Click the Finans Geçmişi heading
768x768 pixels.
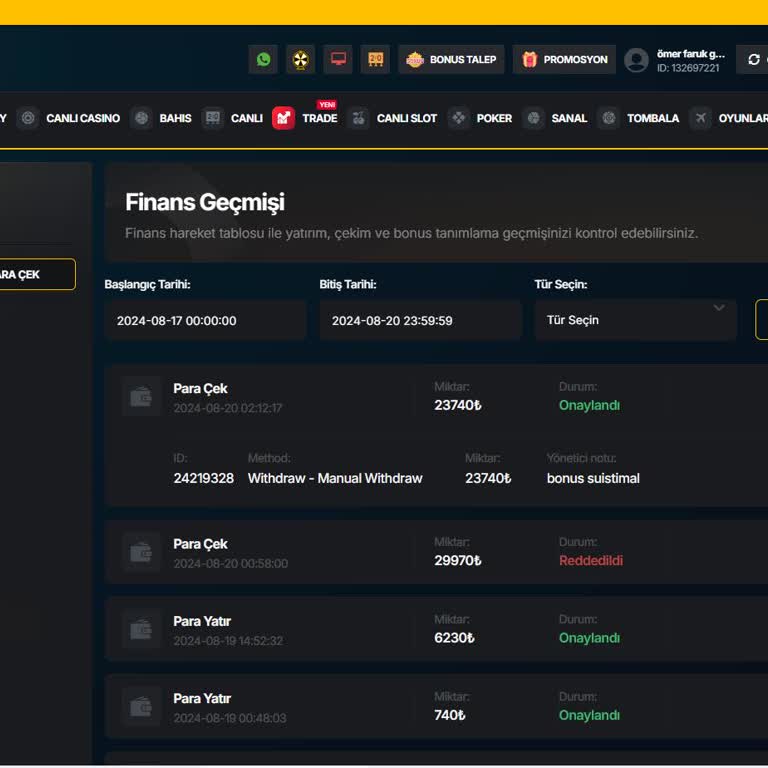point(205,202)
